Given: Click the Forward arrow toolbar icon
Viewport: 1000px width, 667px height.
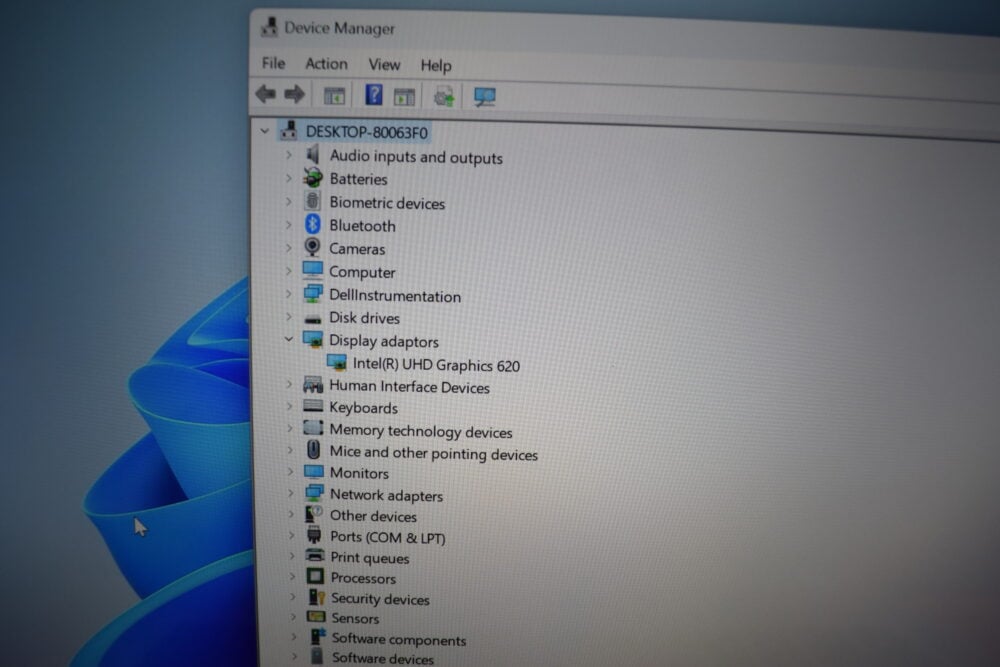Looking at the screenshot, I should pos(294,95).
